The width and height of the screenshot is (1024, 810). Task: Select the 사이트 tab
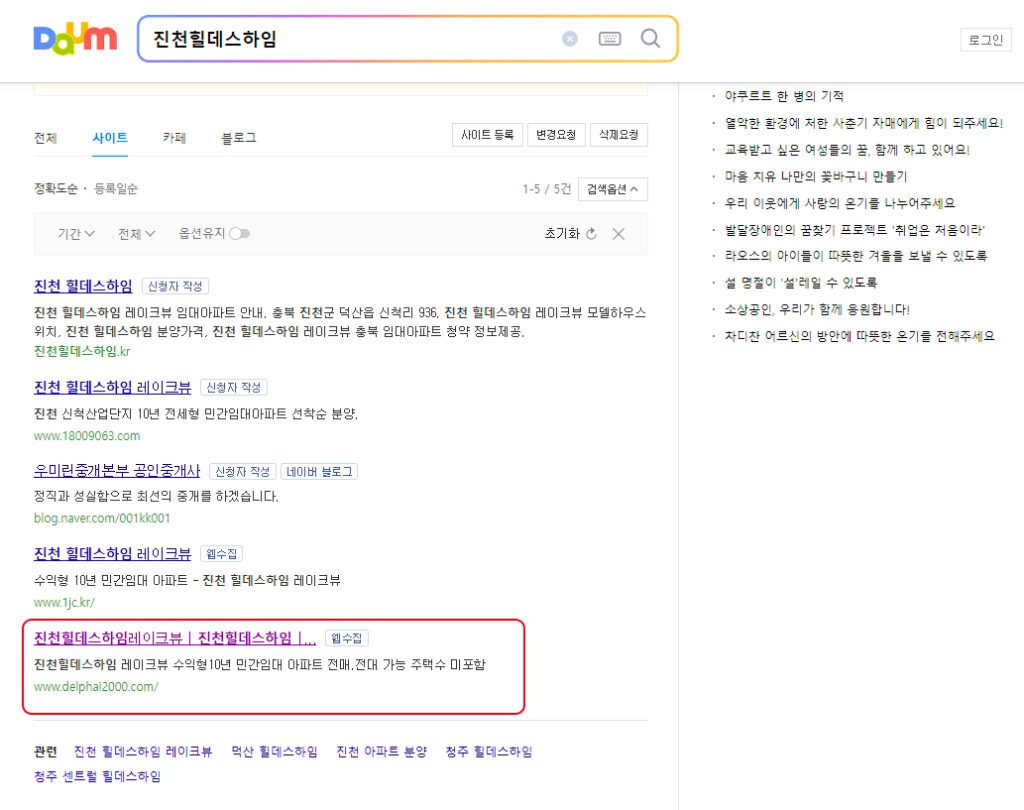(110, 138)
